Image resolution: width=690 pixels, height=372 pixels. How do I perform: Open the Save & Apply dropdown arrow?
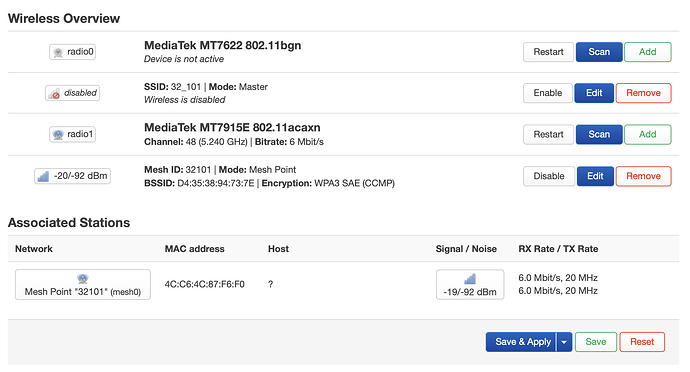[x=564, y=342]
